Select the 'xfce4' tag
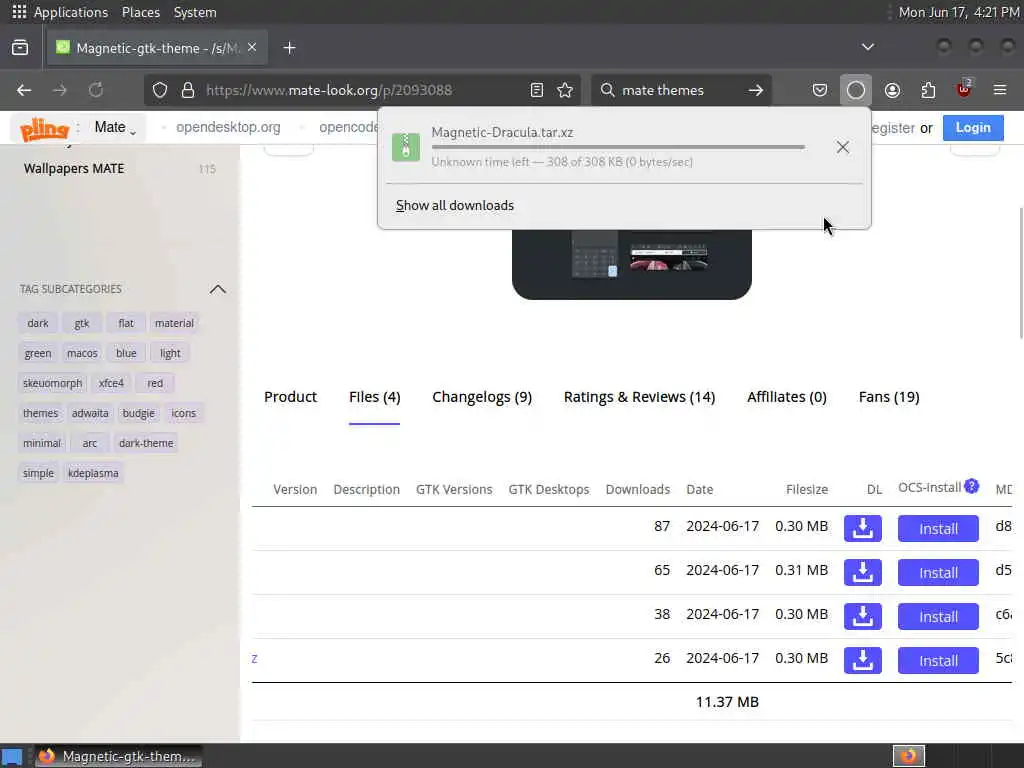 (x=111, y=383)
